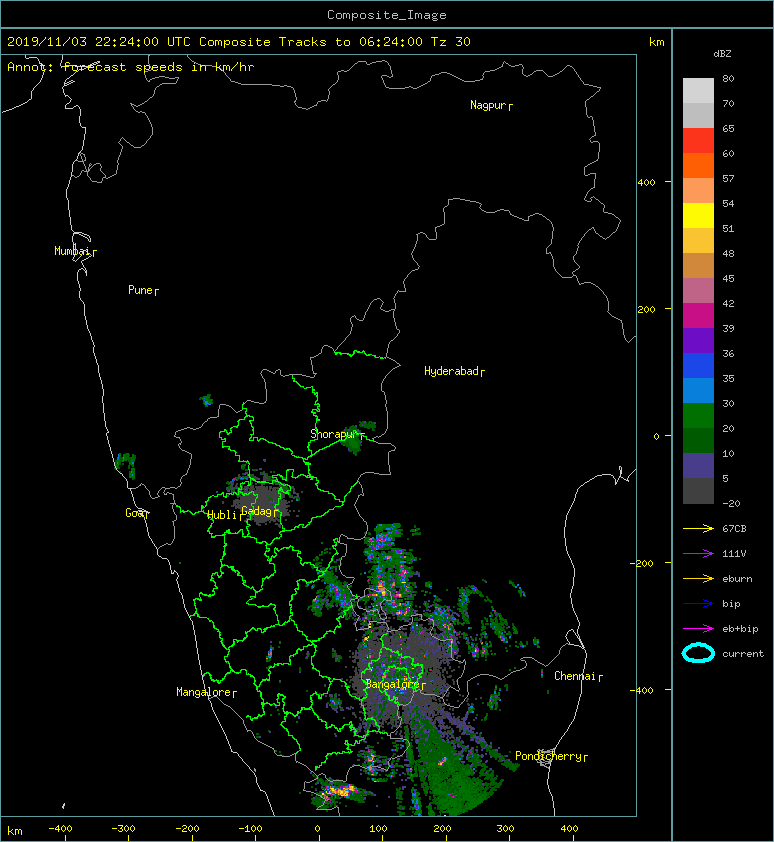
Task: Select the -20 dBZ dark gray swatch
Action: click(698, 491)
